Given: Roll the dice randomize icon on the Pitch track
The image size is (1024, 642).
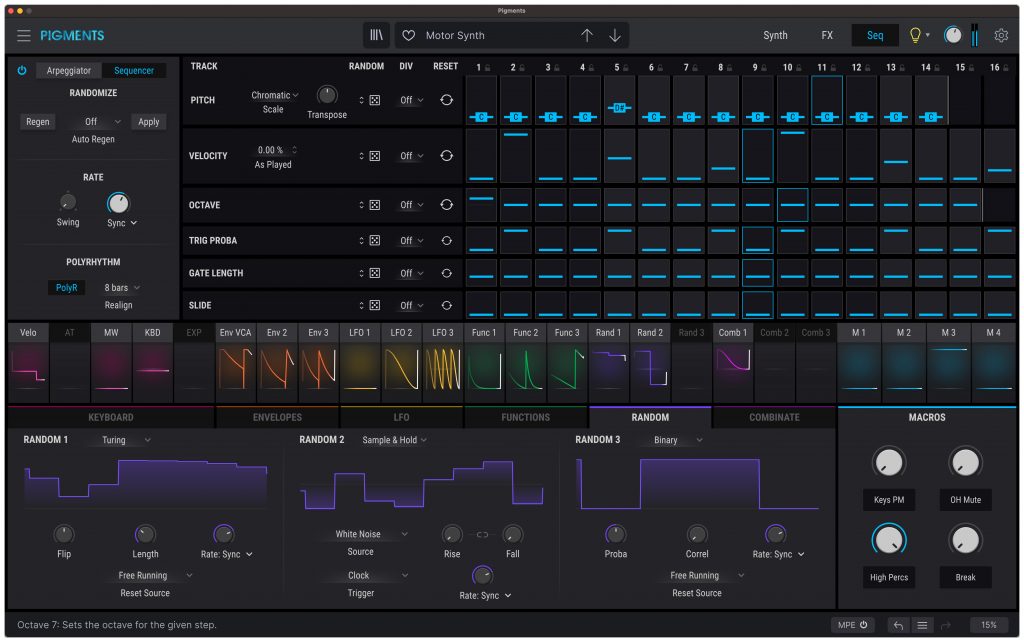Looking at the screenshot, I should point(374,98).
